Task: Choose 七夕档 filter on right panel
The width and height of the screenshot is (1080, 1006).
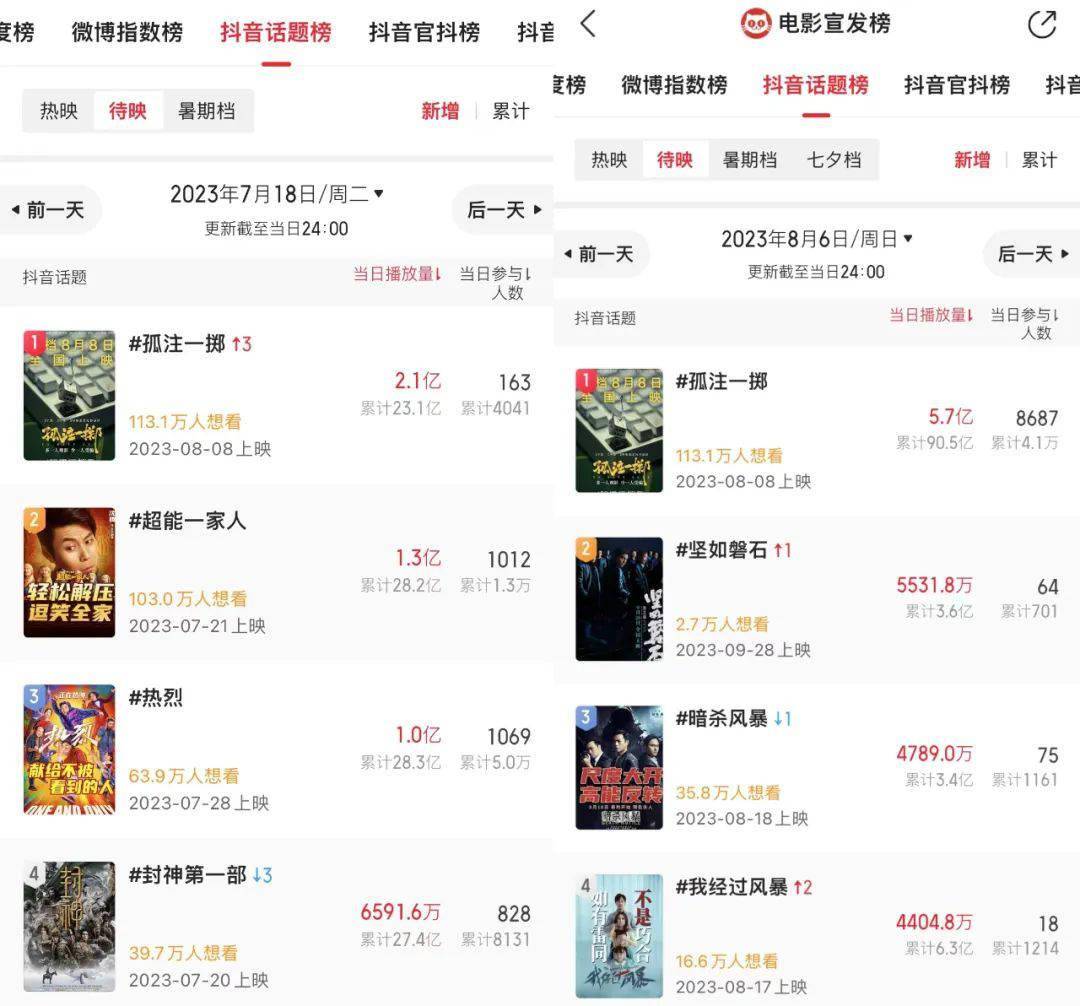Action: [x=833, y=160]
